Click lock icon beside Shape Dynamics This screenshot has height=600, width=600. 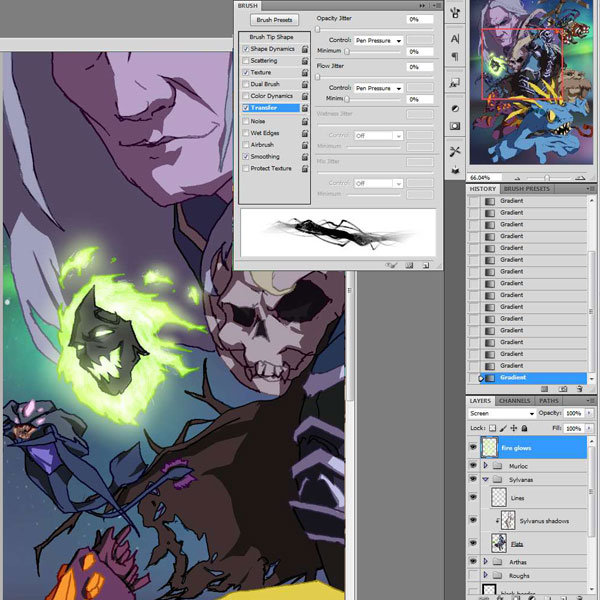coord(305,49)
